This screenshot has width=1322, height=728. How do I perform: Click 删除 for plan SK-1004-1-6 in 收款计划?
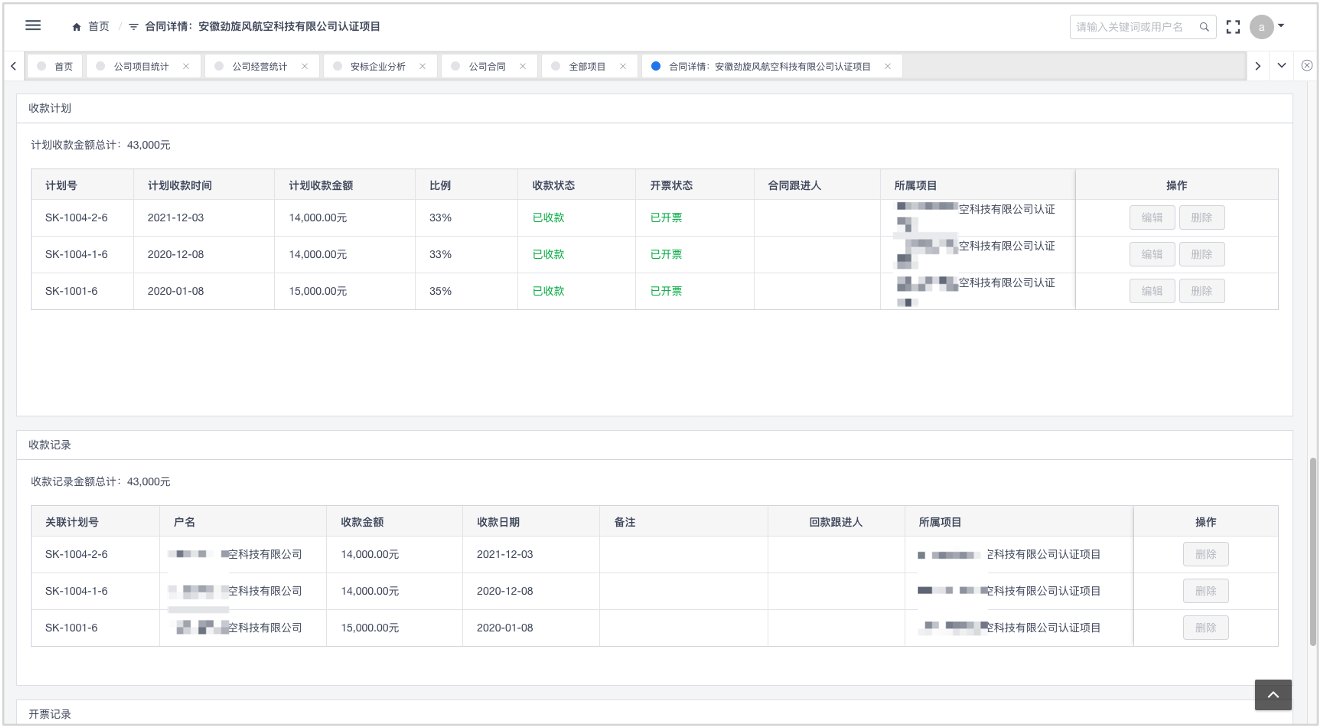coord(1201,254)
